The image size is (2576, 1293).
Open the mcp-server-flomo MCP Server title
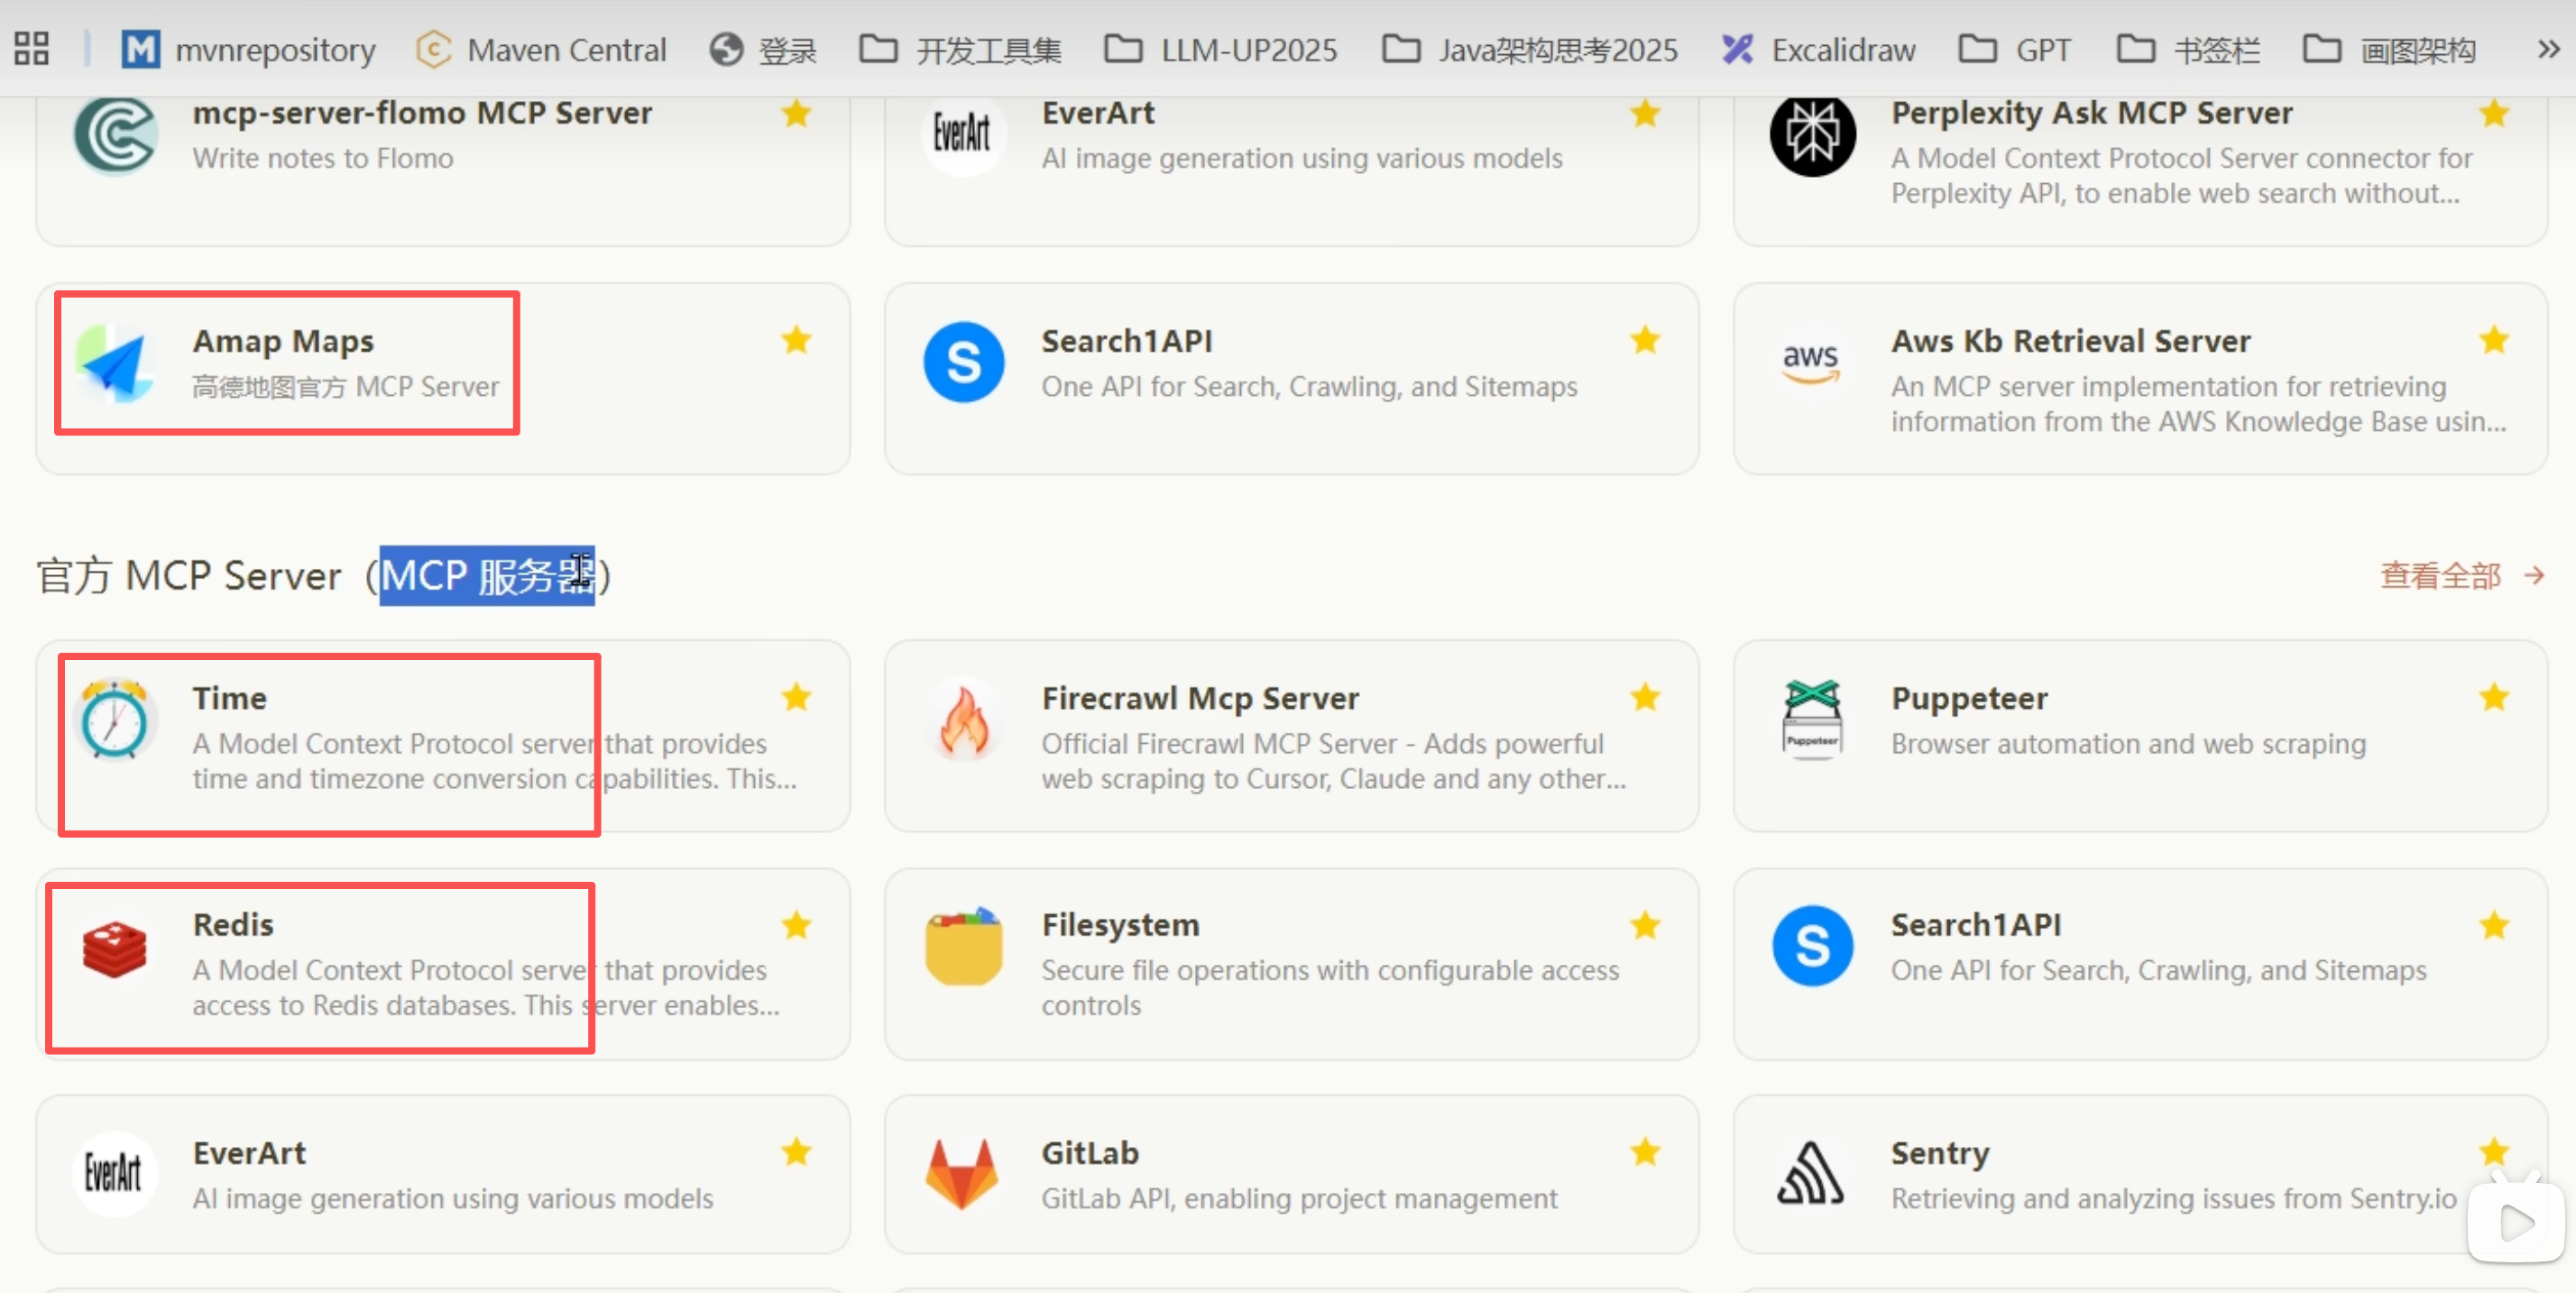click(x=422, y=113)
